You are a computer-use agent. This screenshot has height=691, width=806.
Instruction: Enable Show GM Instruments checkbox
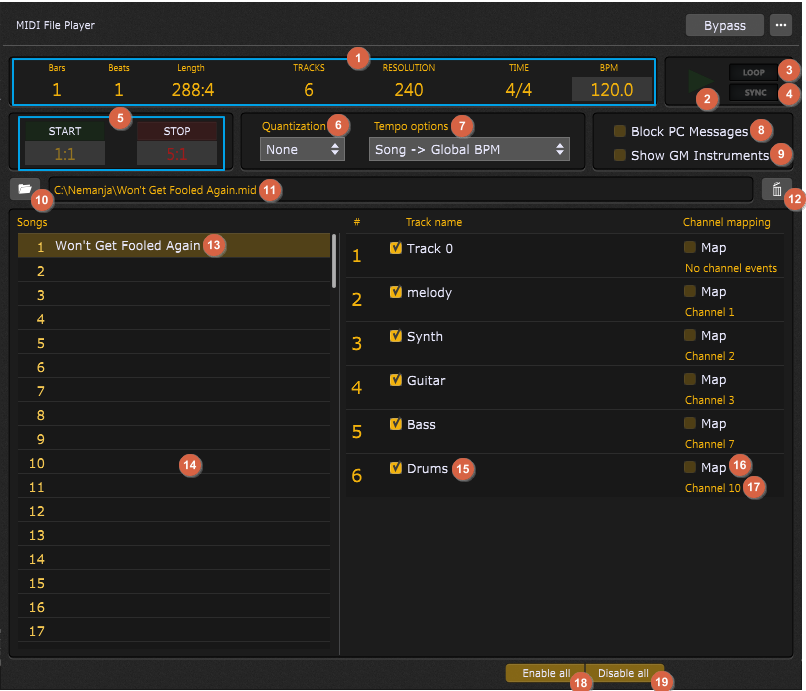(x=620, y=155)
